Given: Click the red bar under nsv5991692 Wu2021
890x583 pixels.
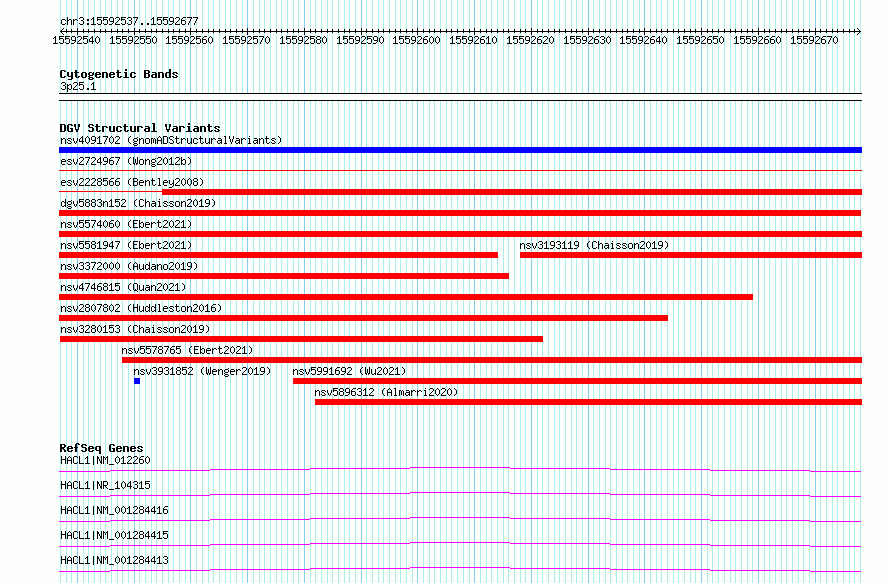Looking at the screenshot, I should 577,381.
